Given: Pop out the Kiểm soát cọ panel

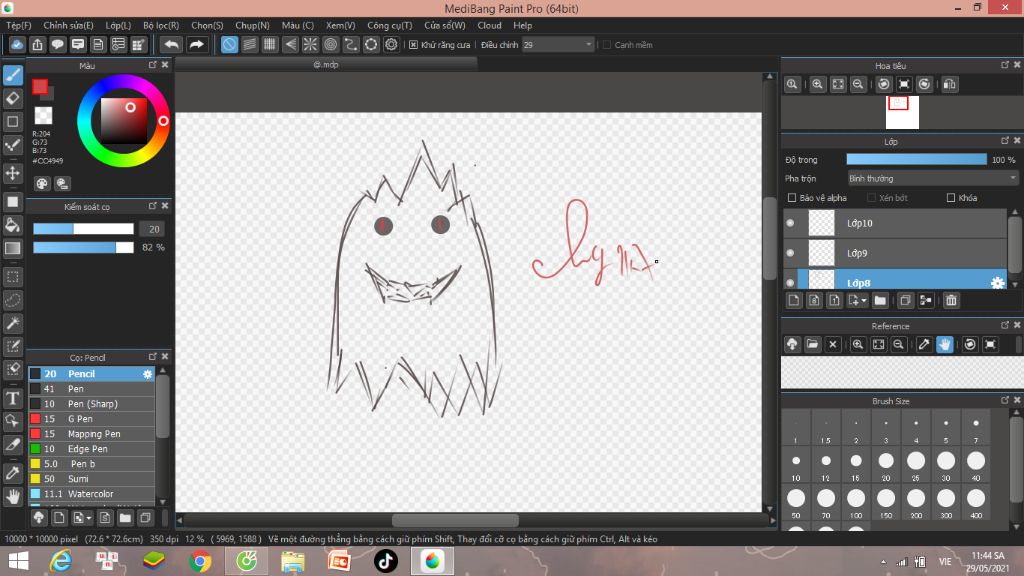Looking at the screenshot, I should (153, 206).
